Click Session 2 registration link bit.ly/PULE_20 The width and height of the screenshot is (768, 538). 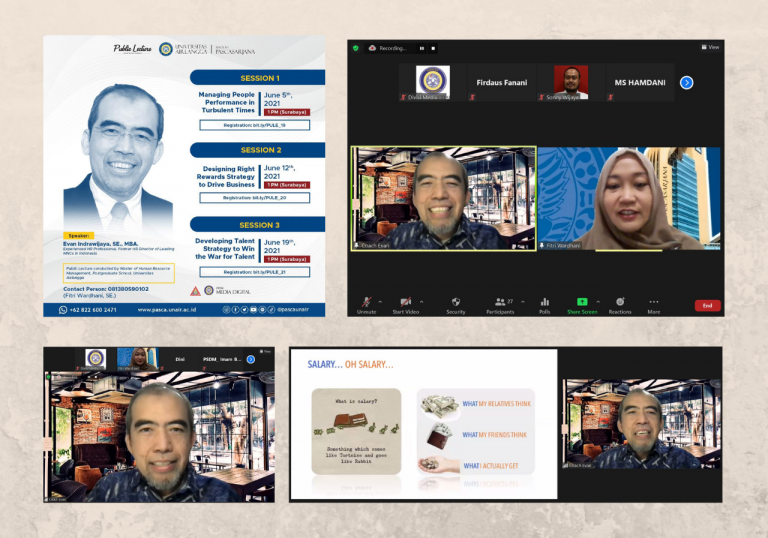(x=255, y=197)
